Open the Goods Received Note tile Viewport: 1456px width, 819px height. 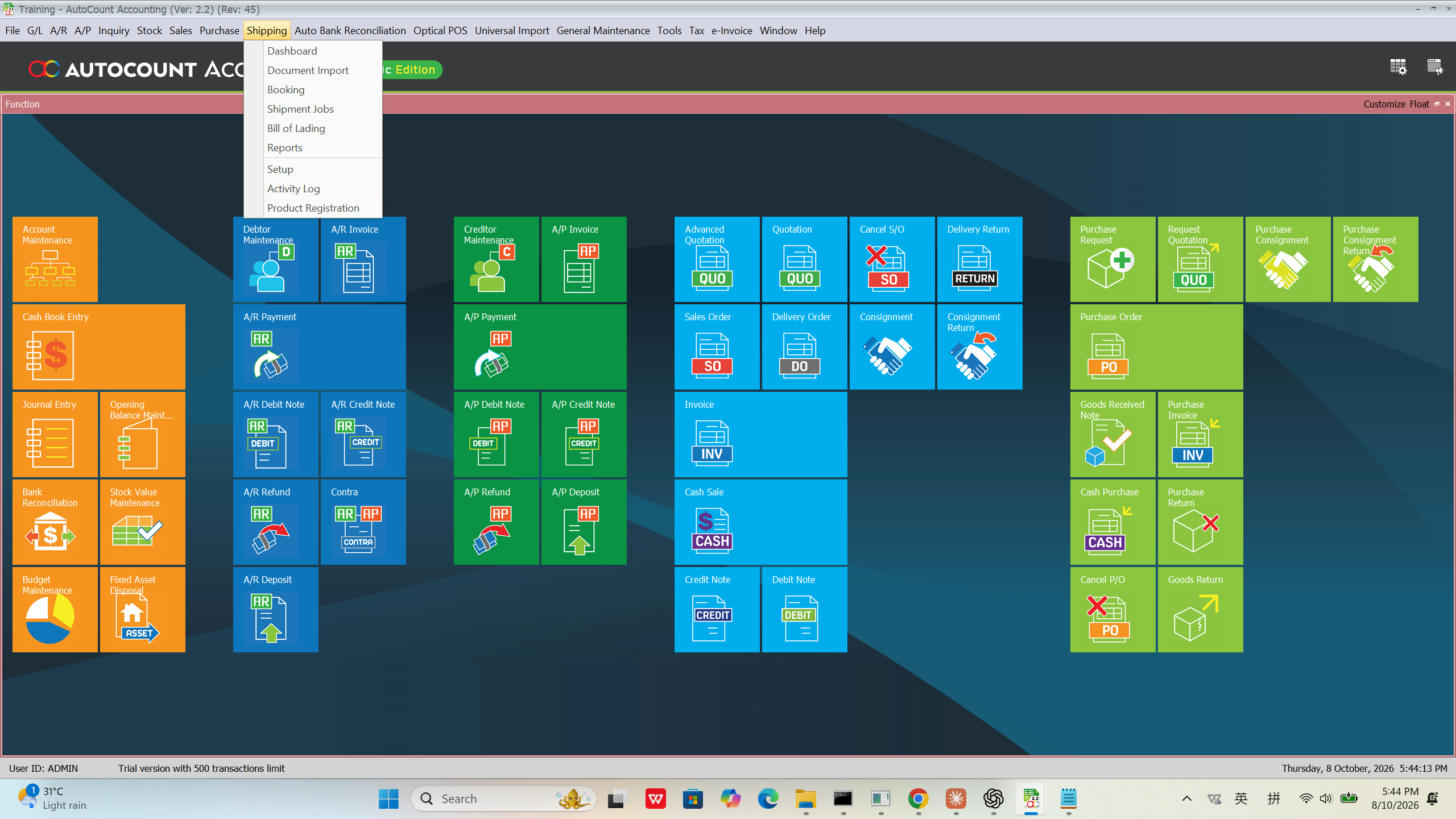point(1113,434)
